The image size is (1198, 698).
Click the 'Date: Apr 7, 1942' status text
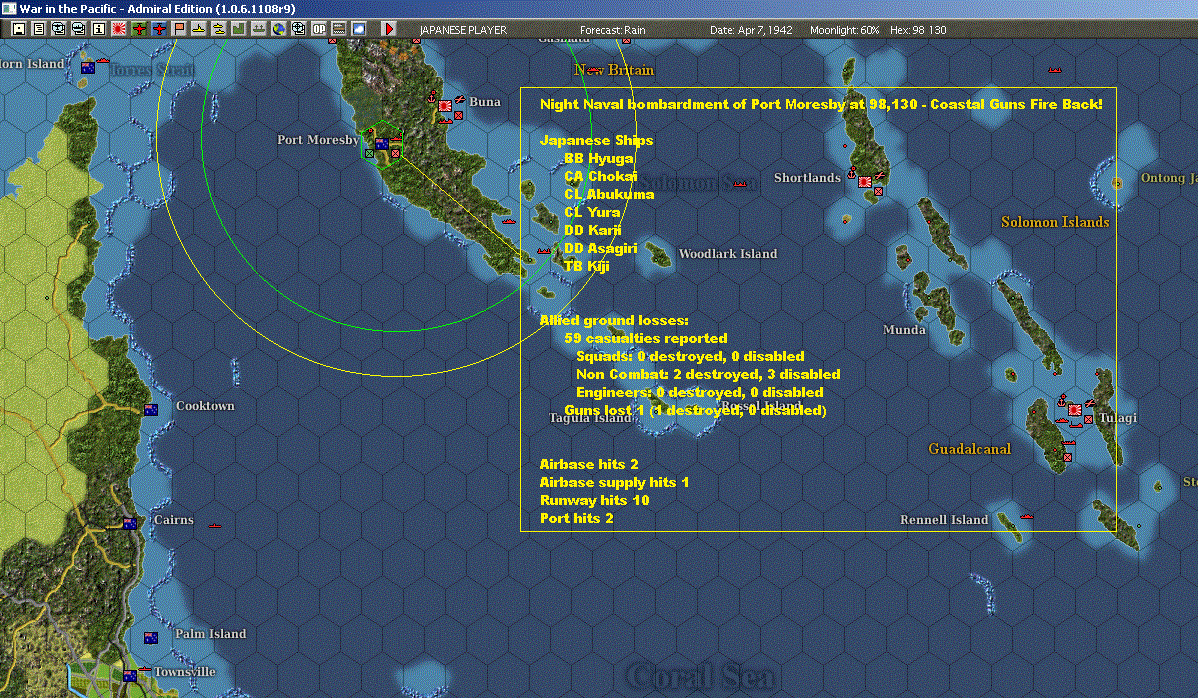click(751, 31)
